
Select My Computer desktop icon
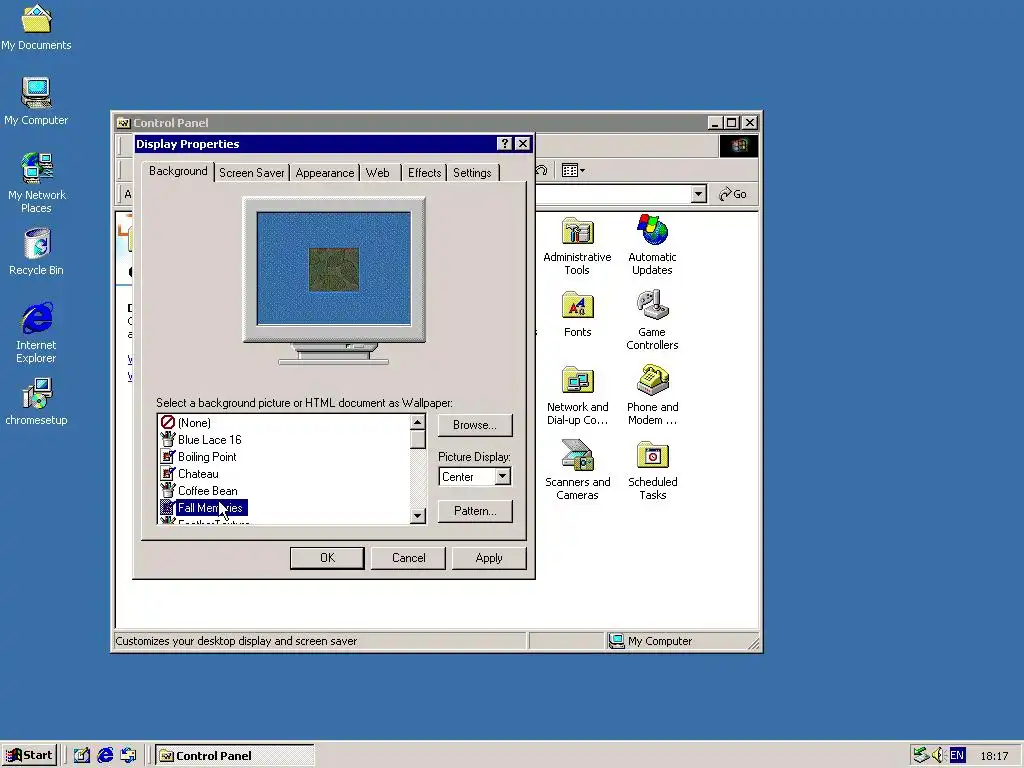[36, 101]
